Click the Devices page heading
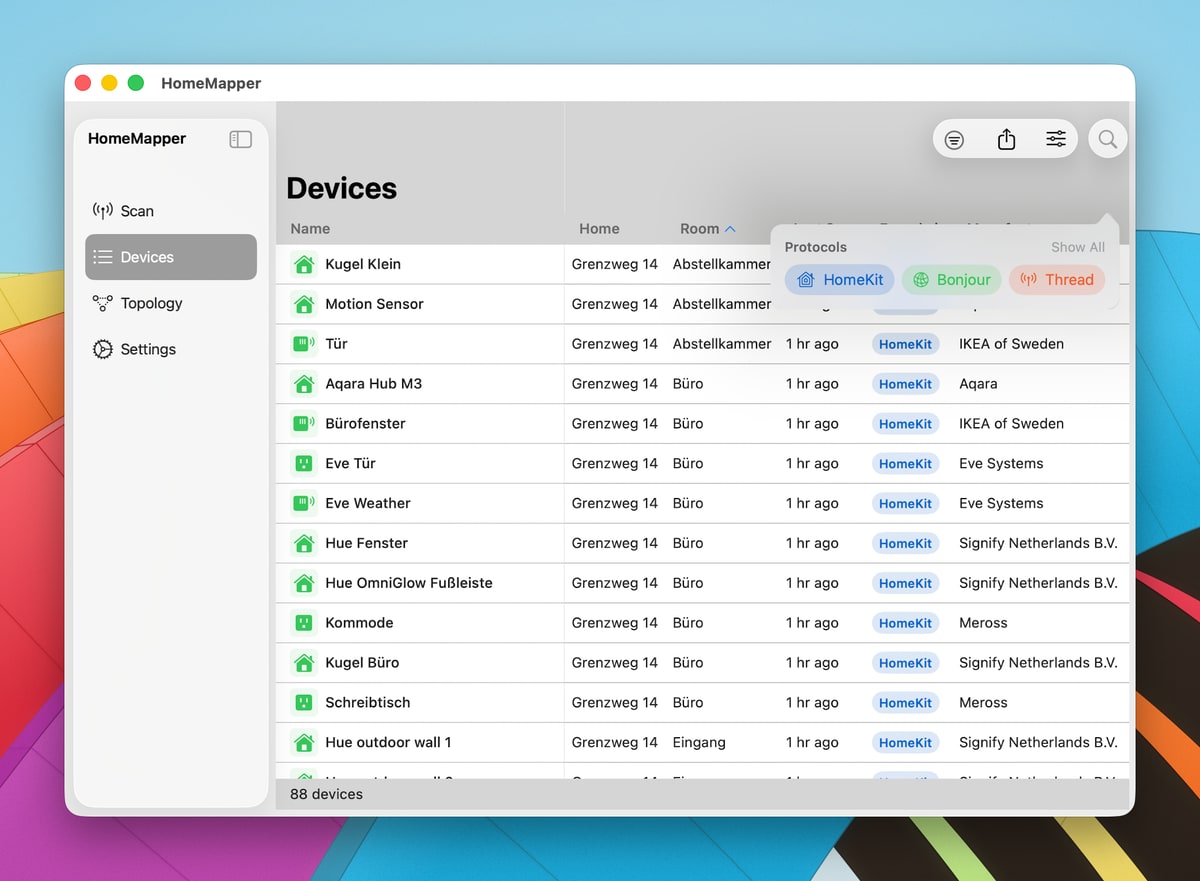 (342, 188)
